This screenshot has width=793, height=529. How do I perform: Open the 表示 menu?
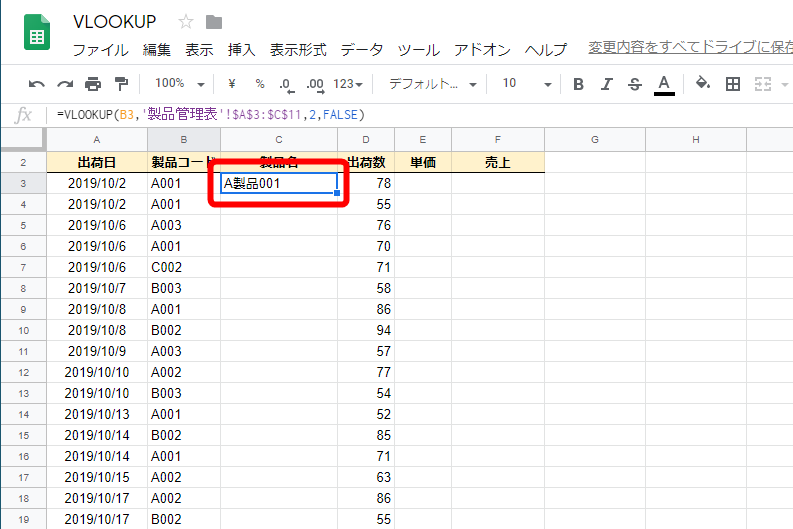199,50
